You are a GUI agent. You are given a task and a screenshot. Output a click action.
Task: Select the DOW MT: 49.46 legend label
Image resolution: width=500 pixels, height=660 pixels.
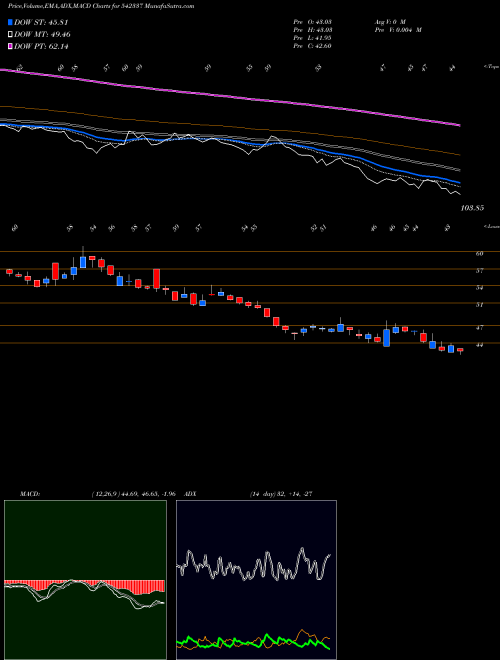click(x=42, y=35)
